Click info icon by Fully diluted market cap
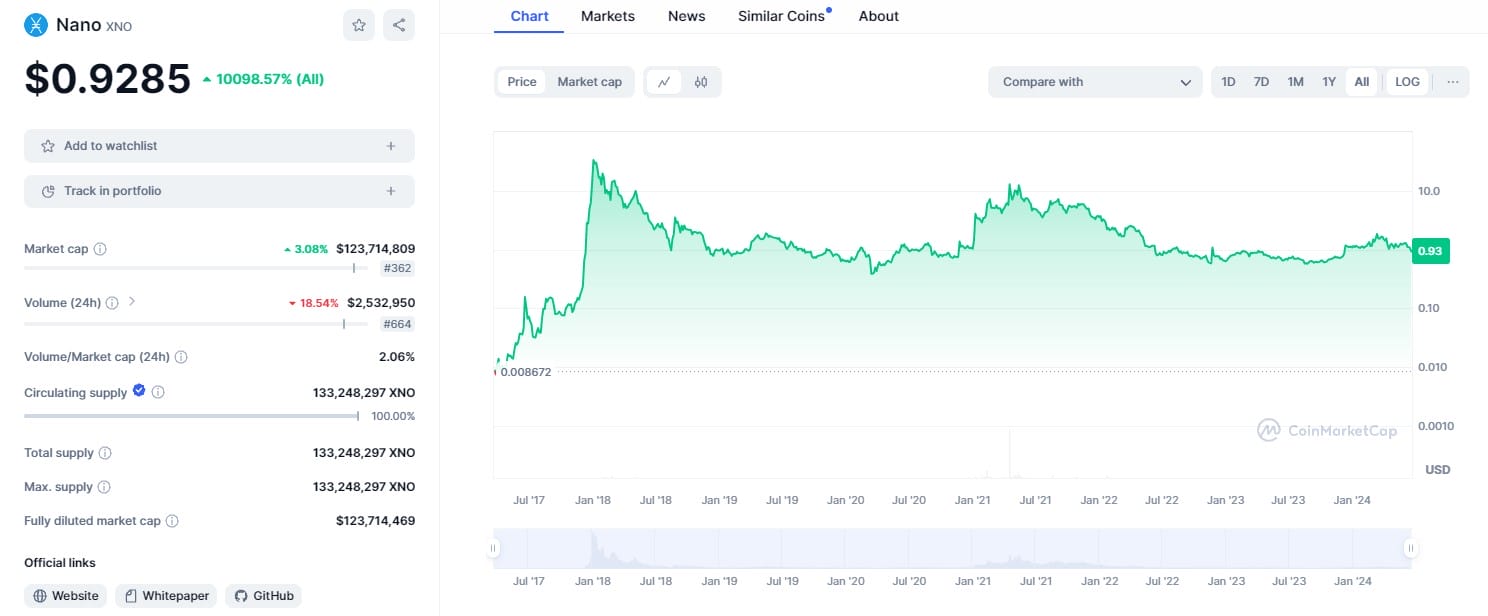The image size is (1488, 616). click(x=172, y=521)
